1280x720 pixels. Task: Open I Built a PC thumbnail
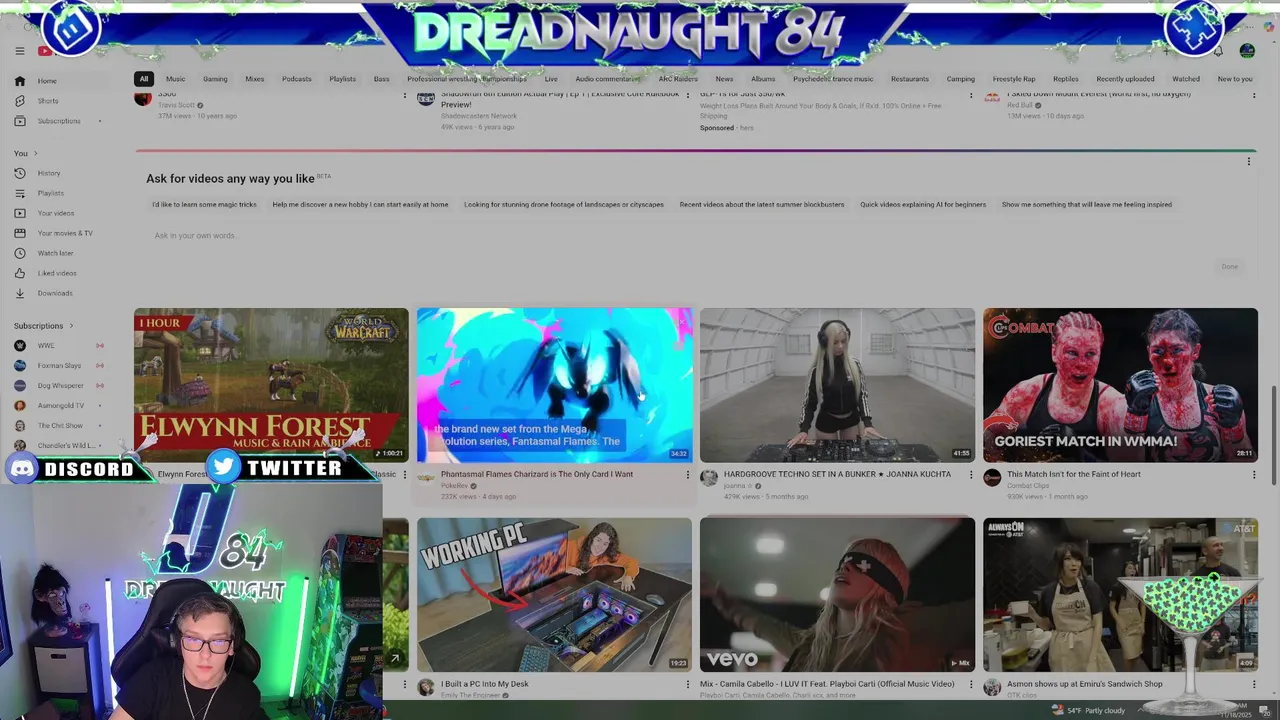[x=554, y=595]
